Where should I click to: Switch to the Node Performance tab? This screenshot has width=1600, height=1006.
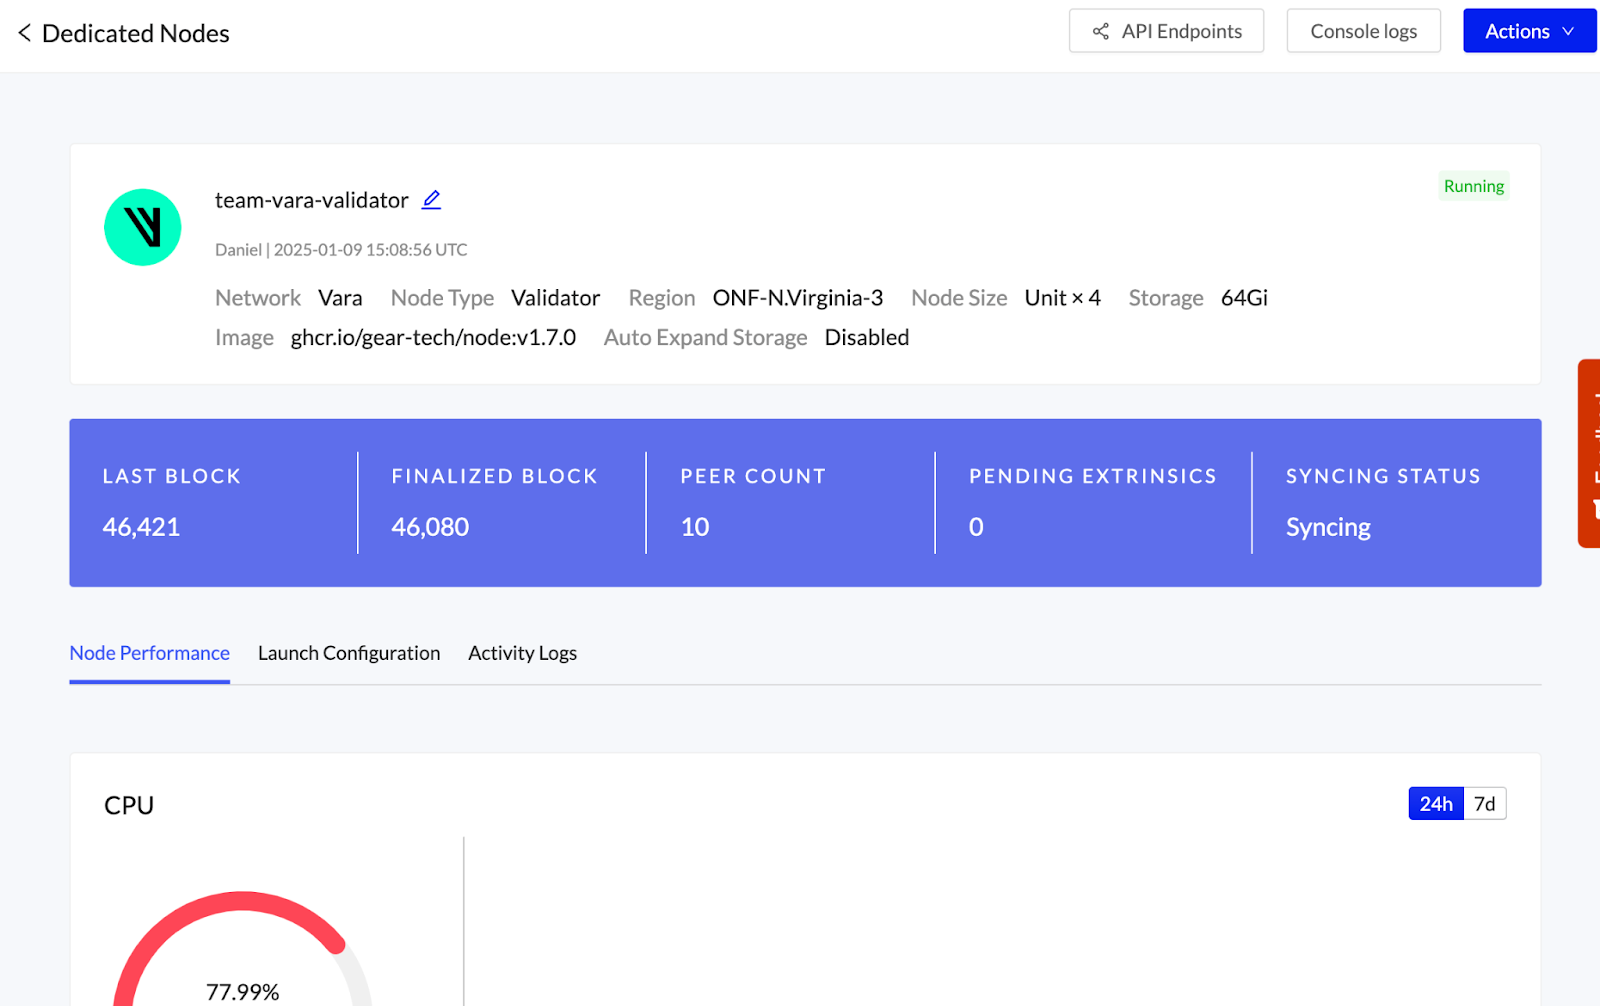click(150, 653)
